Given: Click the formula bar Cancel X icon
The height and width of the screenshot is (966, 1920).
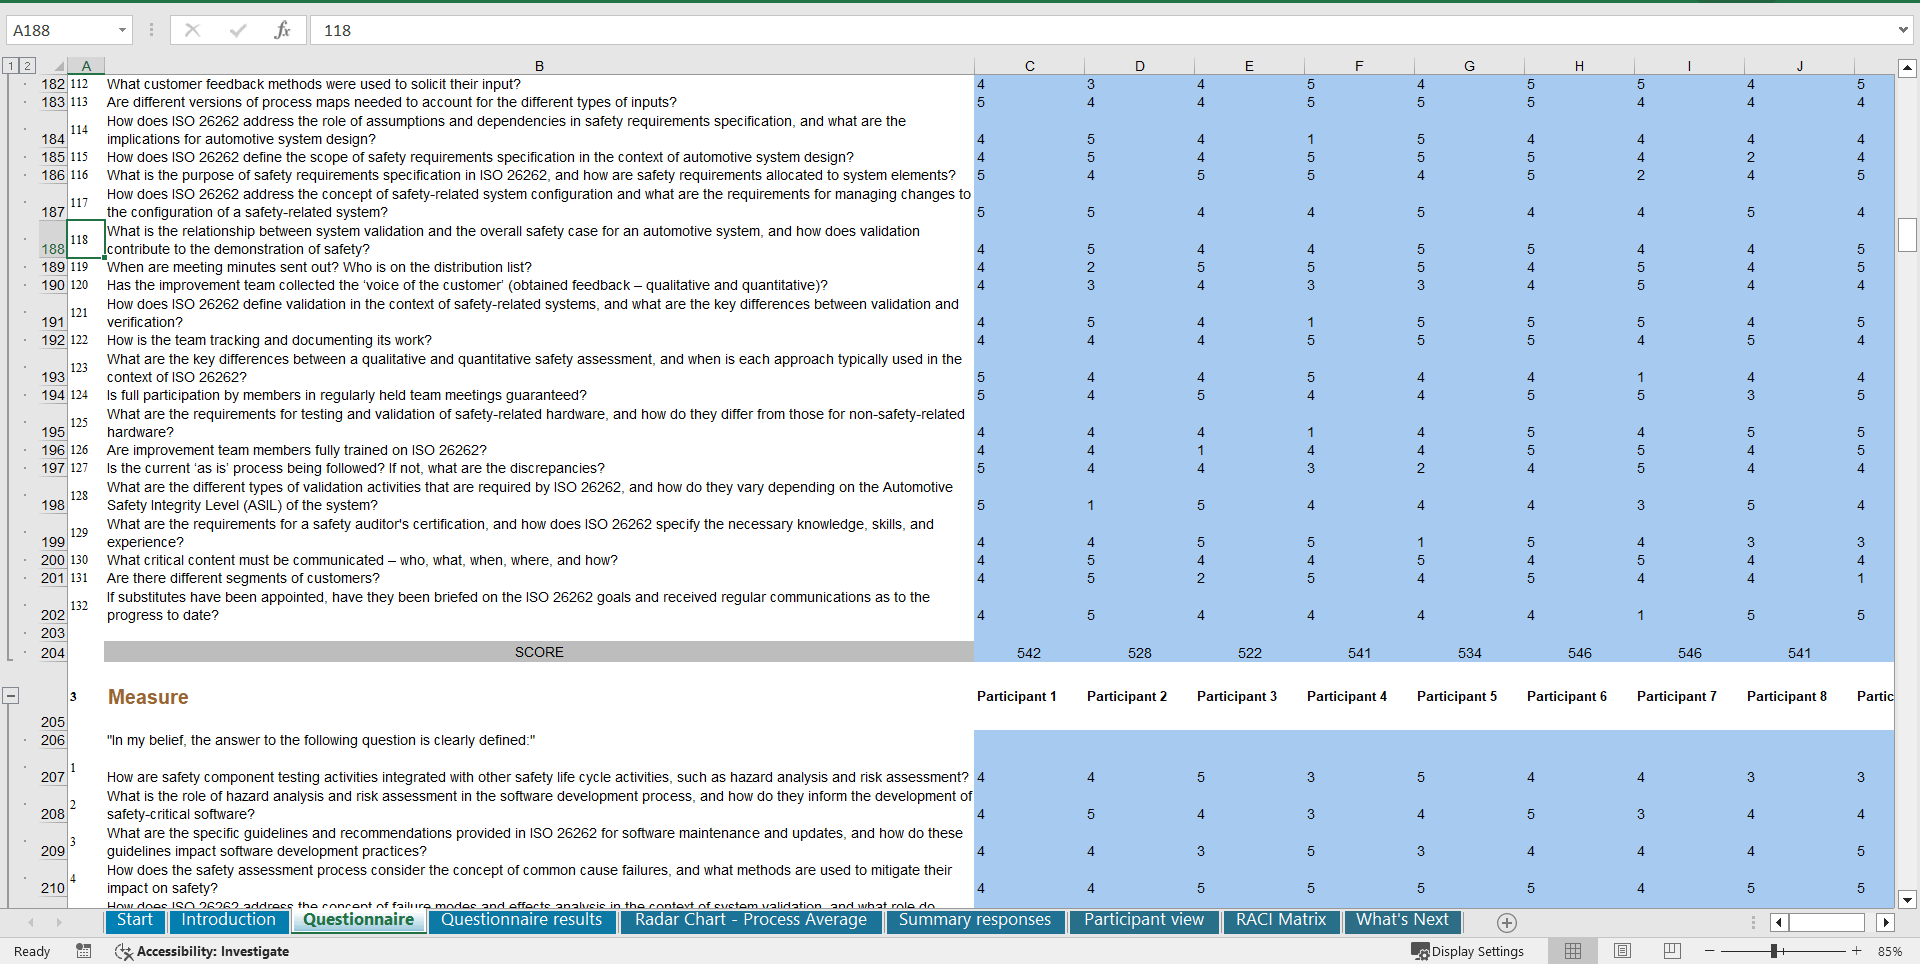Looking at the screenshot, I should pos(192,30).
